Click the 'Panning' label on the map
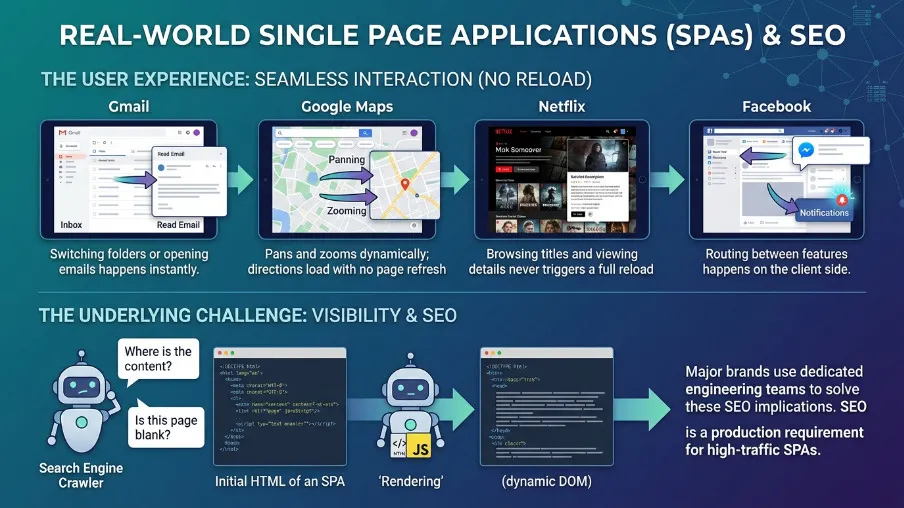 click(x=346, y=160)
